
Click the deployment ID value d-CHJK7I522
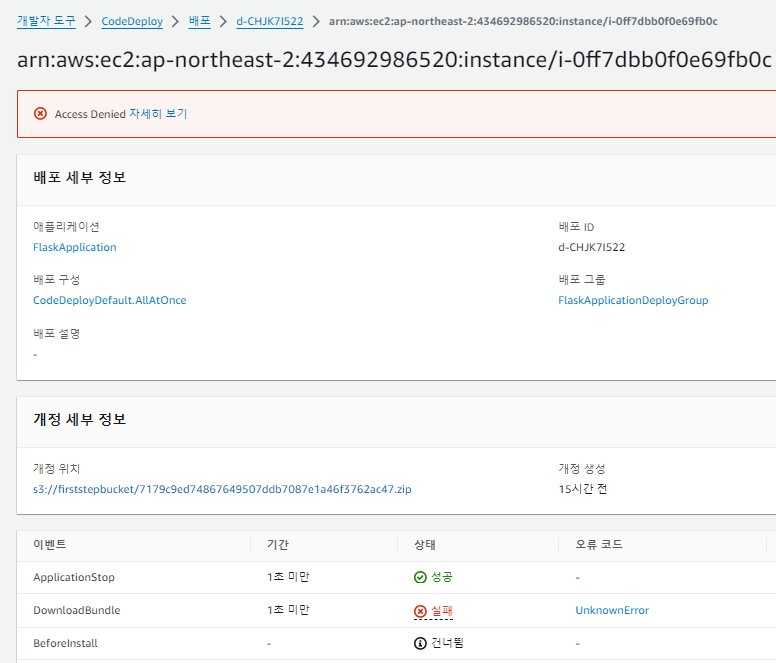[591, 247]
